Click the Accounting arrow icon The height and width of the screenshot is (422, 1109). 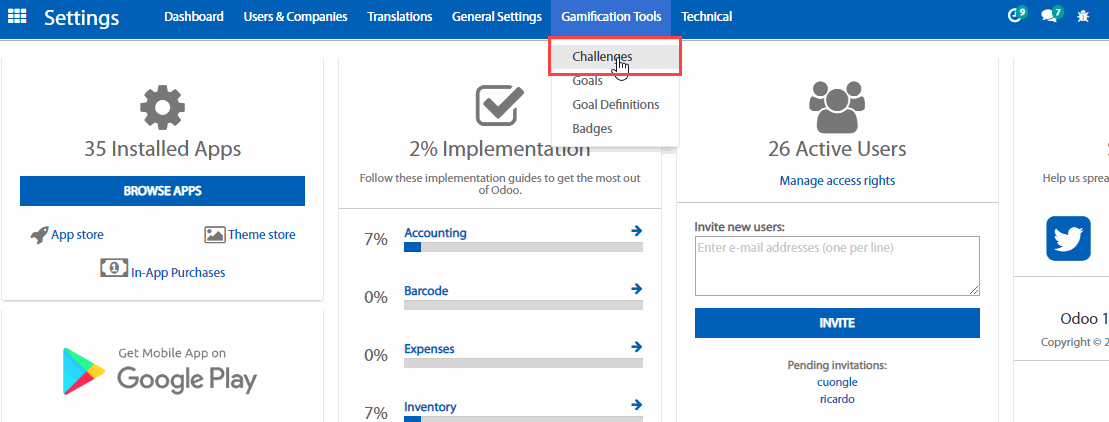coord(636,232)
